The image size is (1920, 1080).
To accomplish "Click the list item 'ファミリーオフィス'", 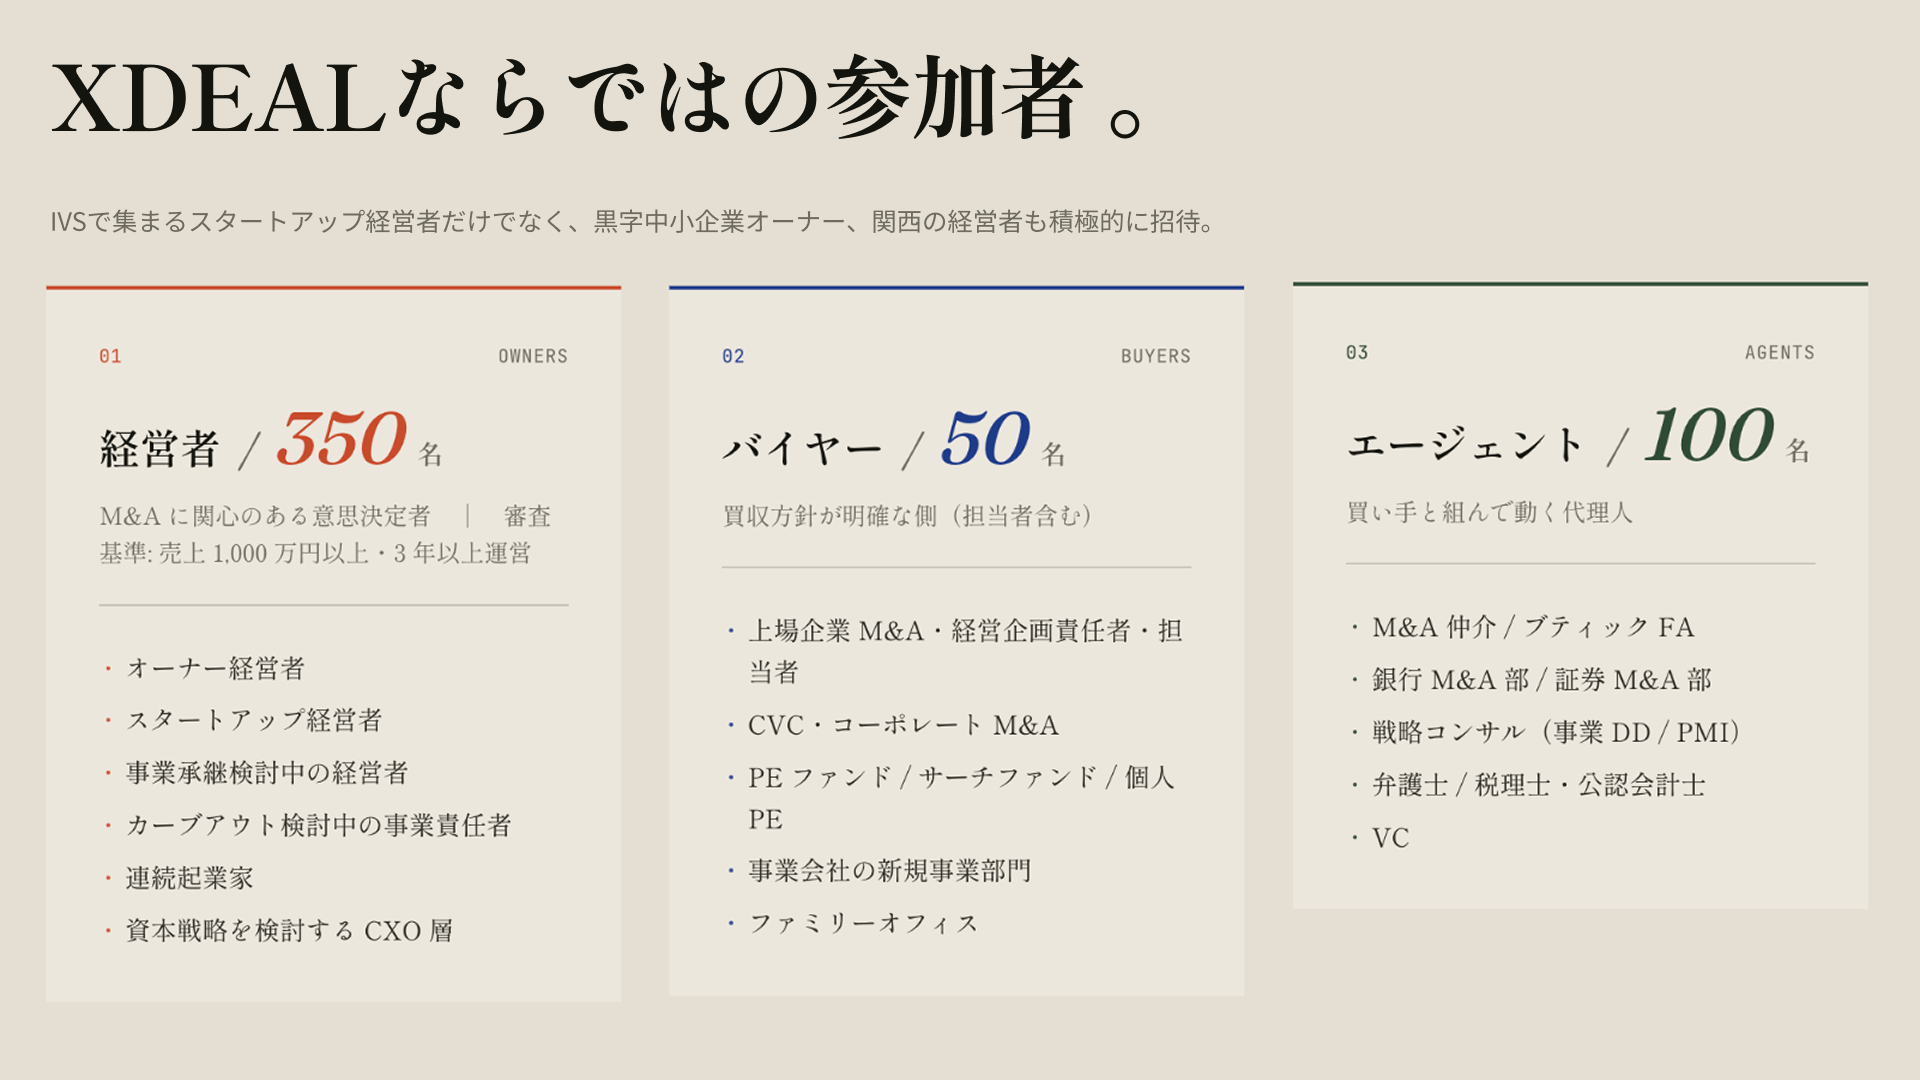I will pyautogui.click(x=863, y=923).
